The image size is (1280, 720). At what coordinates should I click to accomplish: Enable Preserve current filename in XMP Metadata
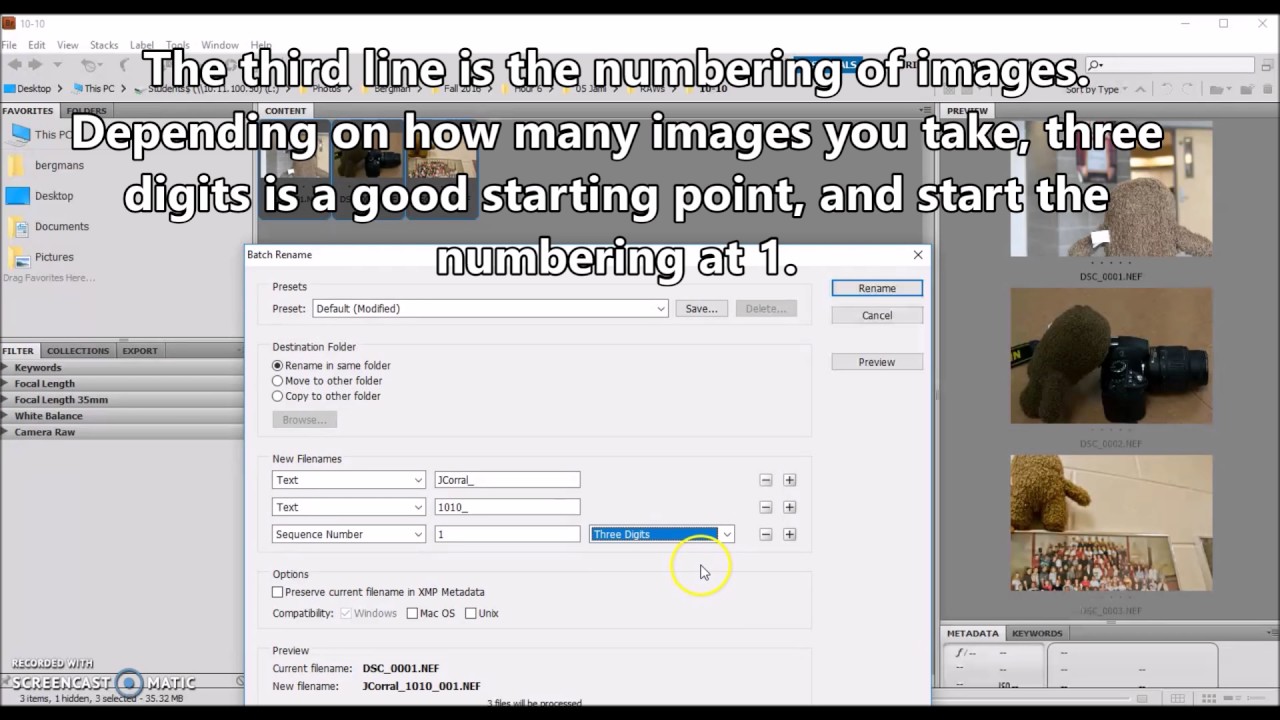tap(378, 592)
